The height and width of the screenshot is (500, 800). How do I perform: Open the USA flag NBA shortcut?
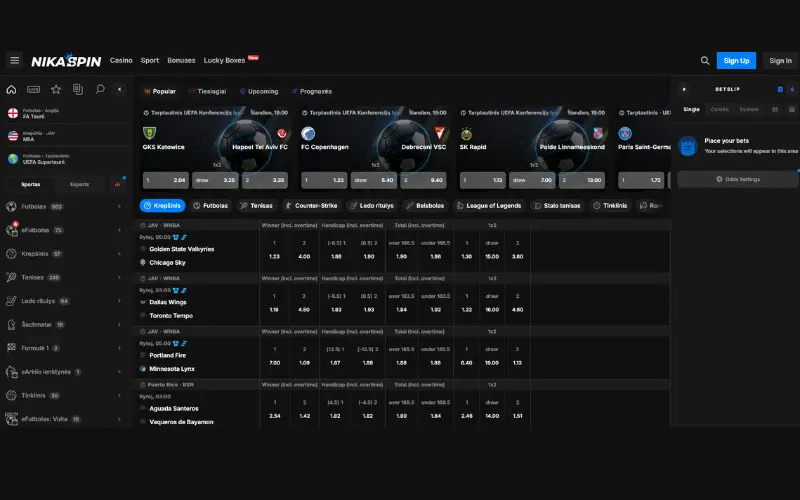coord(66,136)
